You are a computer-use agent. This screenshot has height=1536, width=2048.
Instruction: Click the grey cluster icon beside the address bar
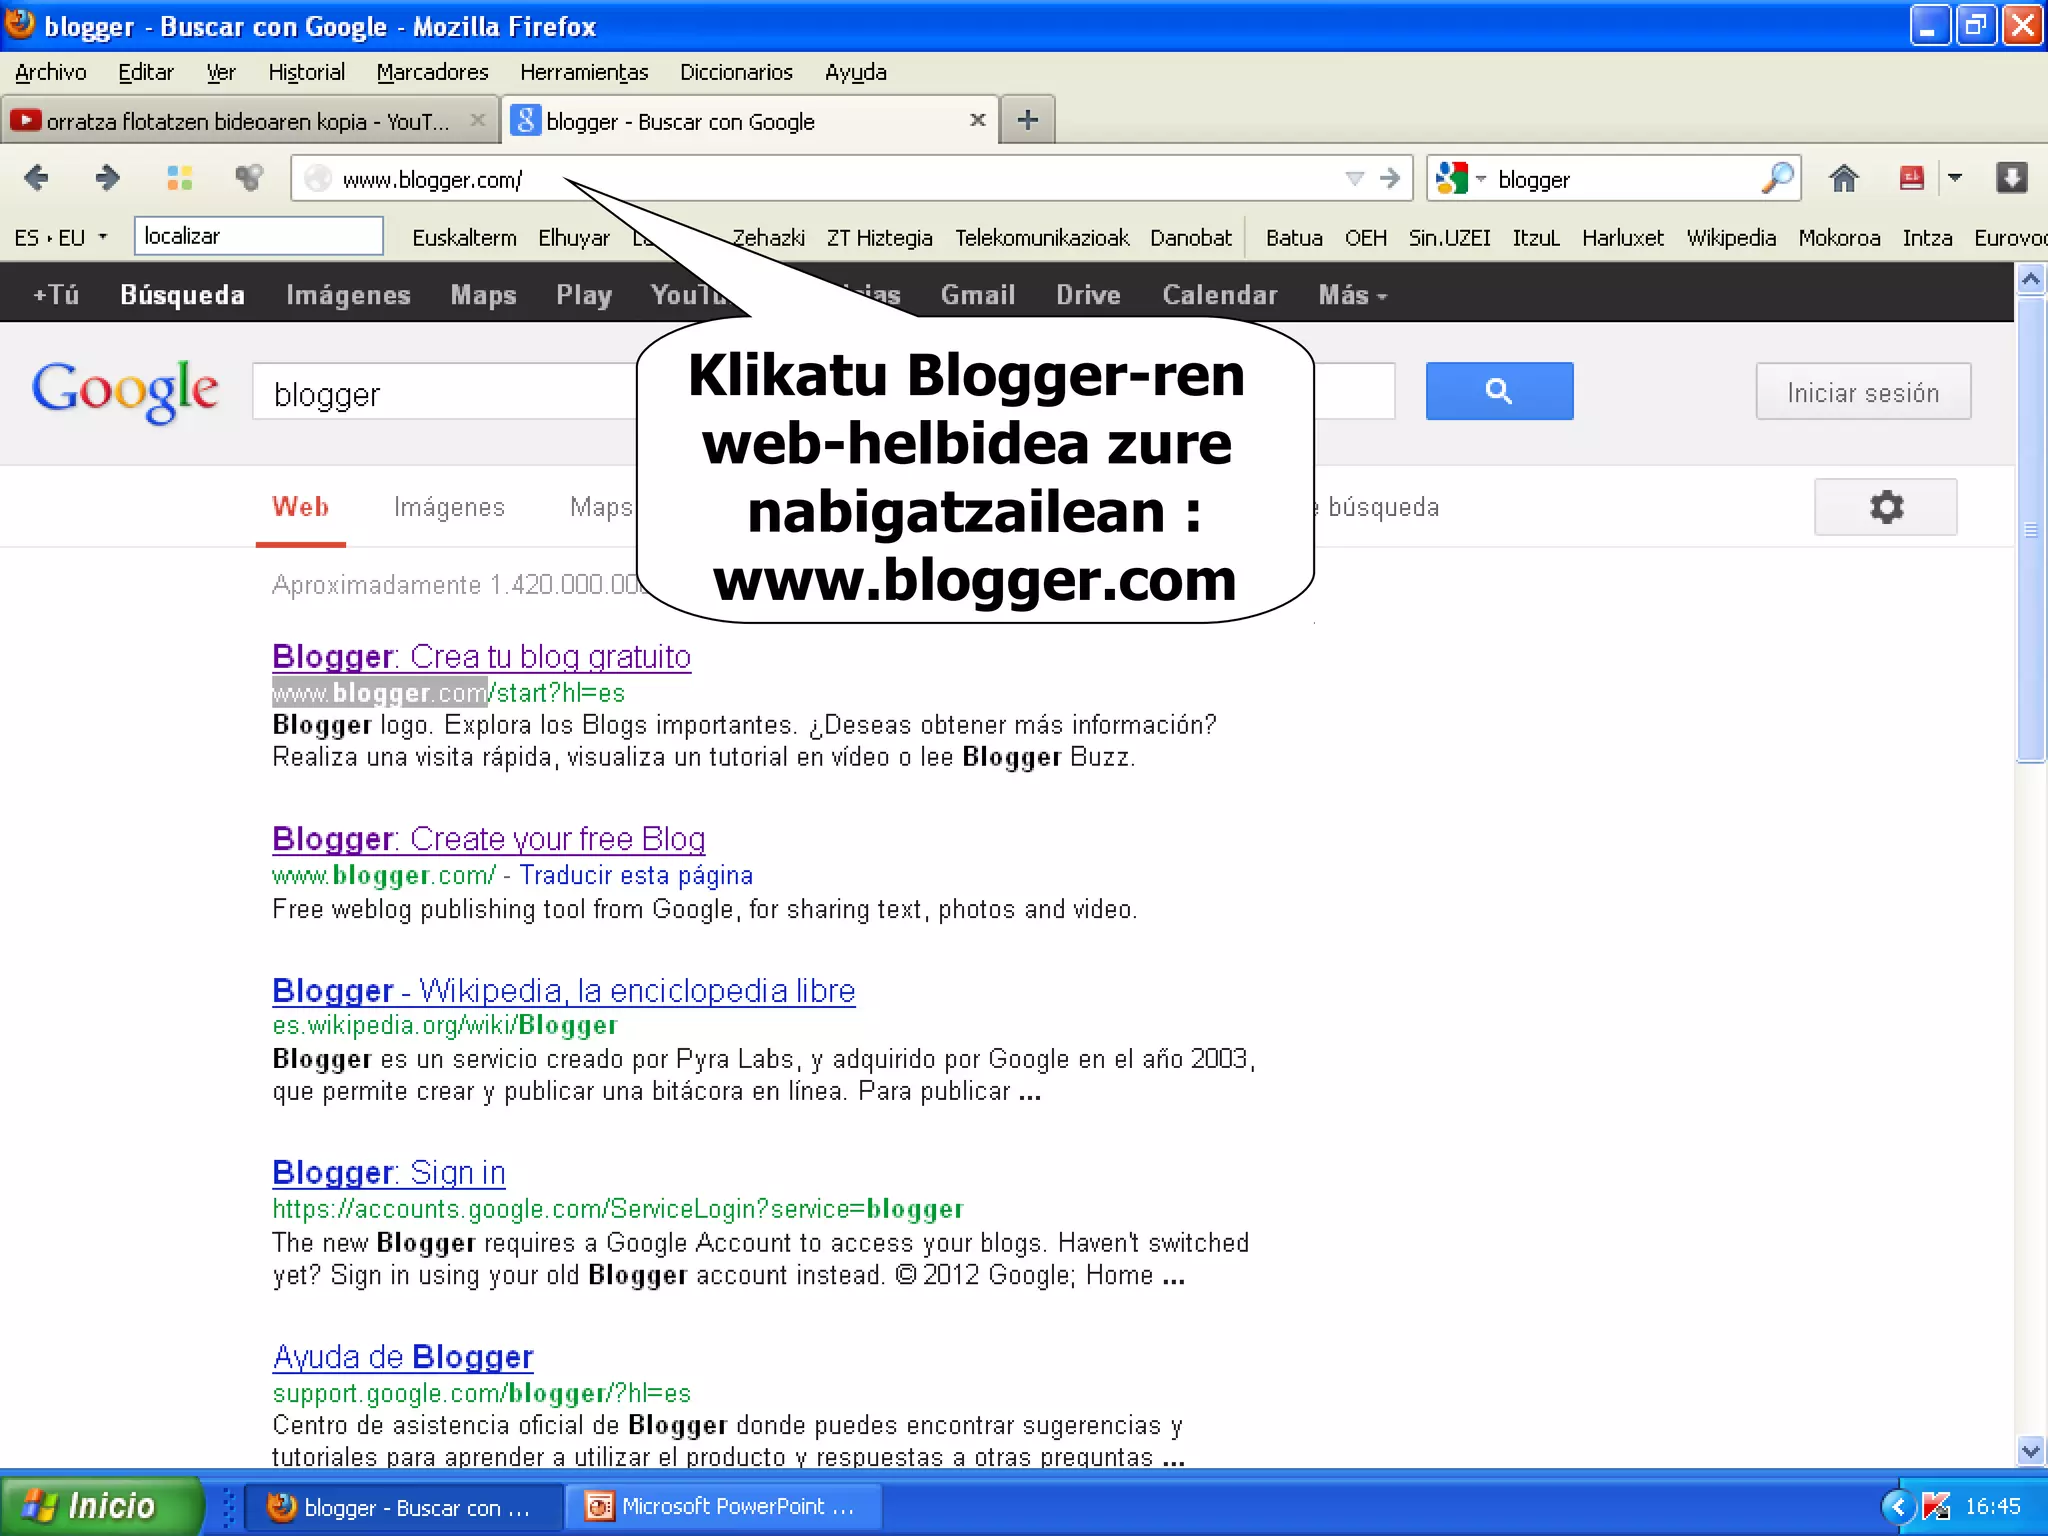tap(248, 178)
